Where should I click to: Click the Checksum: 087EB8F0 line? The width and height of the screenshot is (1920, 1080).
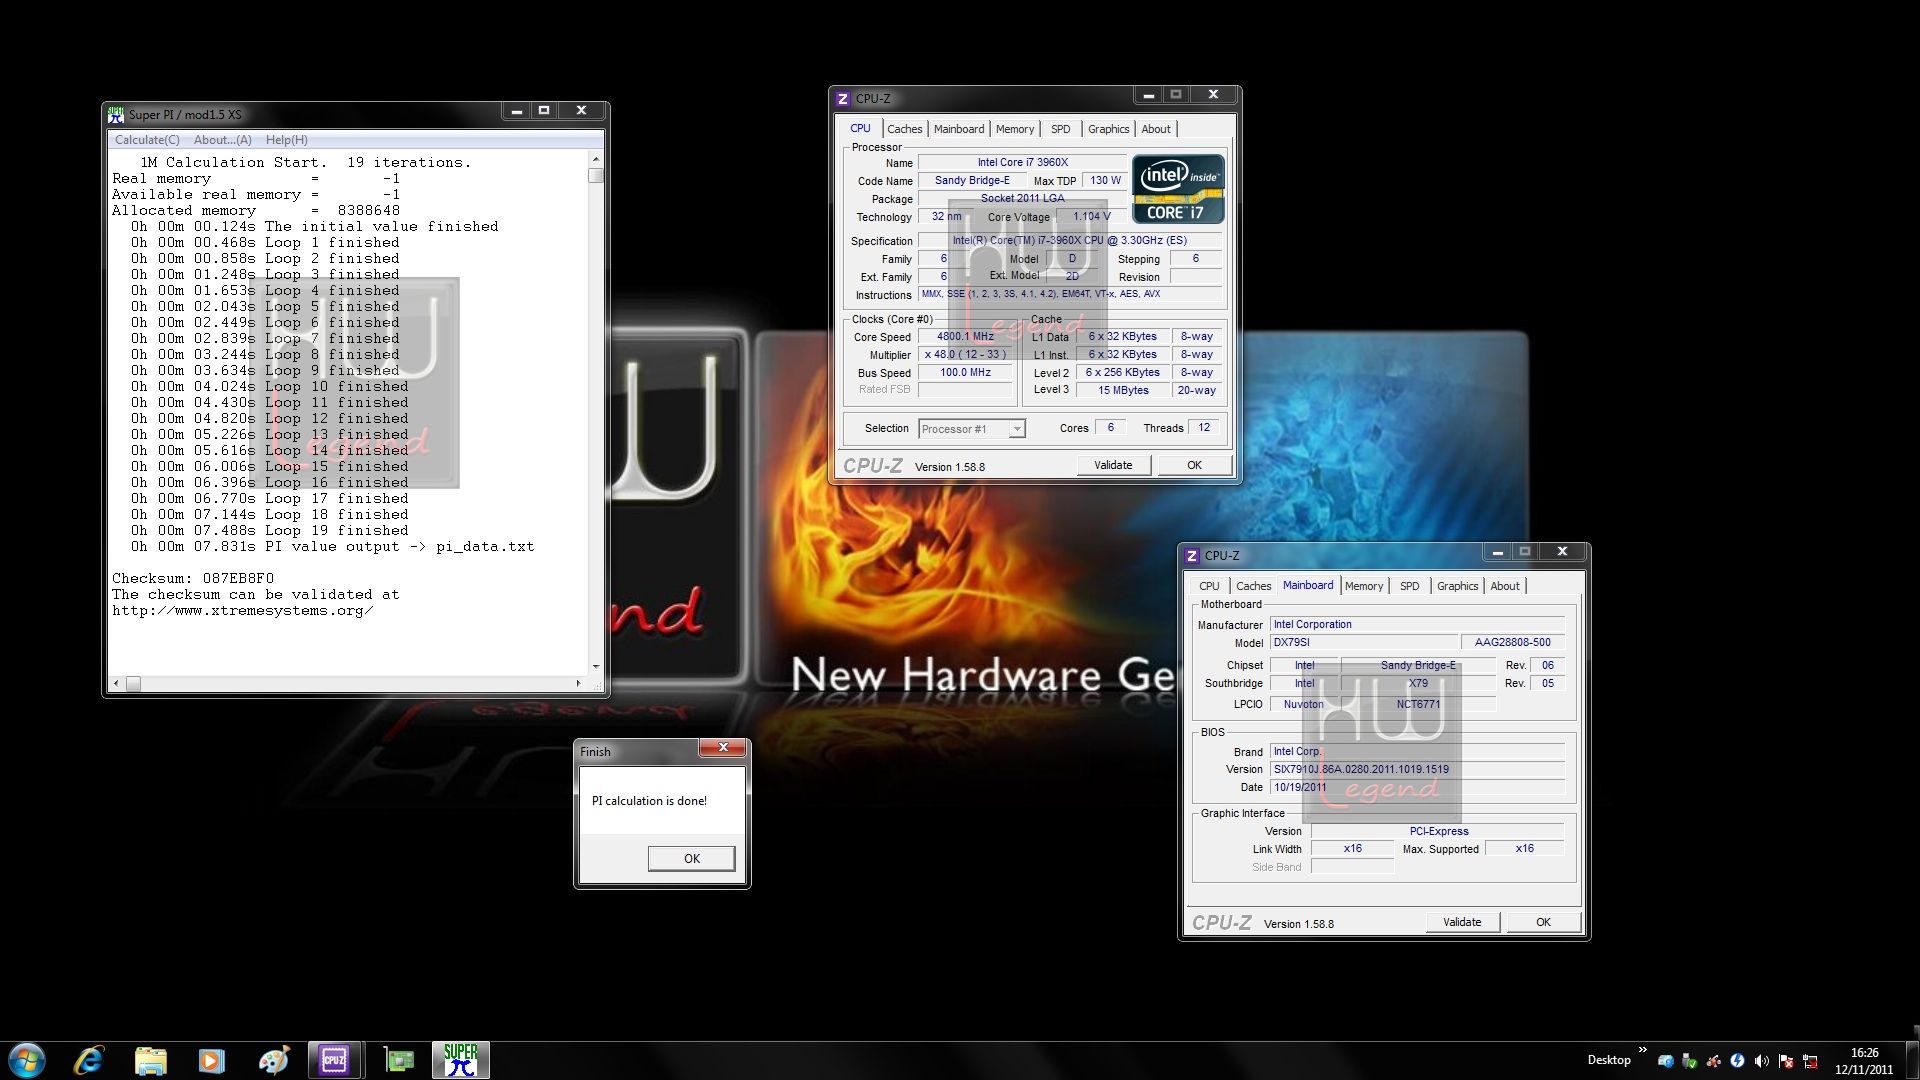coord(193,579)
